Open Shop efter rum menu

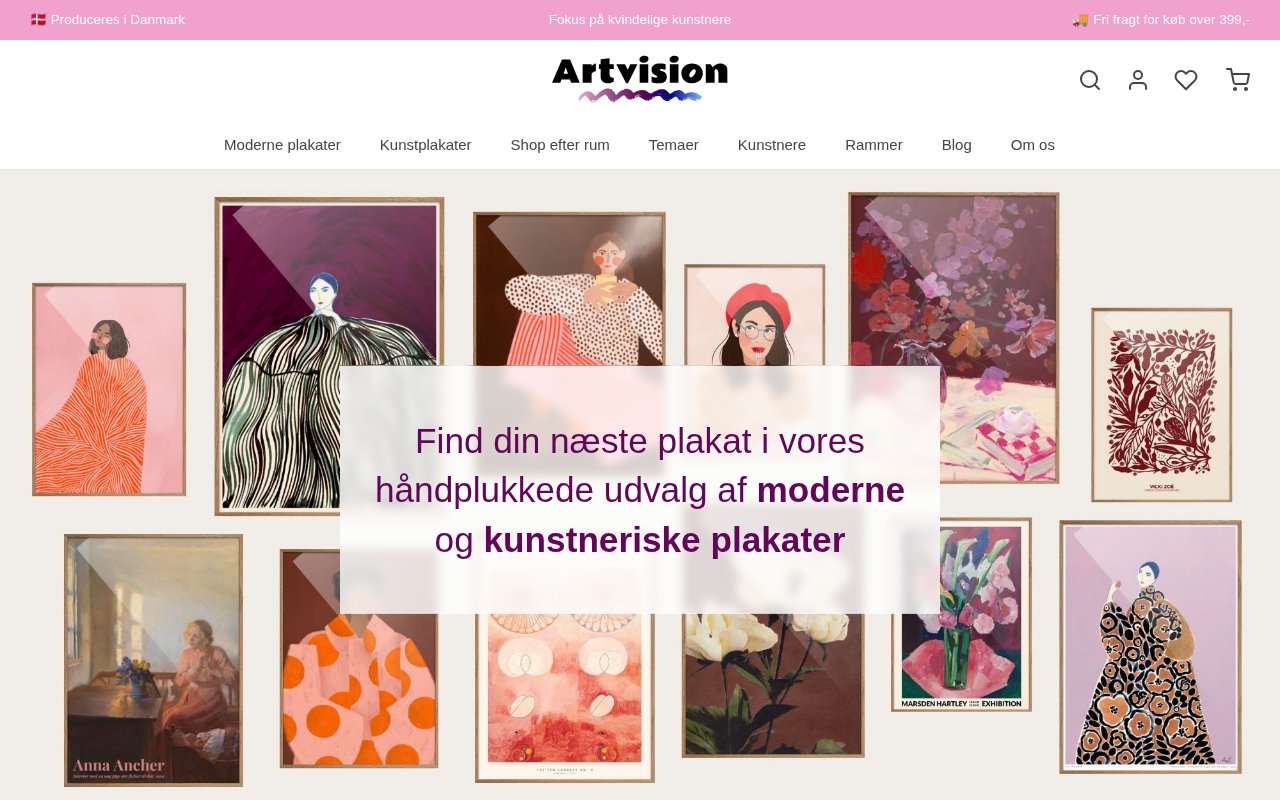pyautogui.click(x=560, y=145)
